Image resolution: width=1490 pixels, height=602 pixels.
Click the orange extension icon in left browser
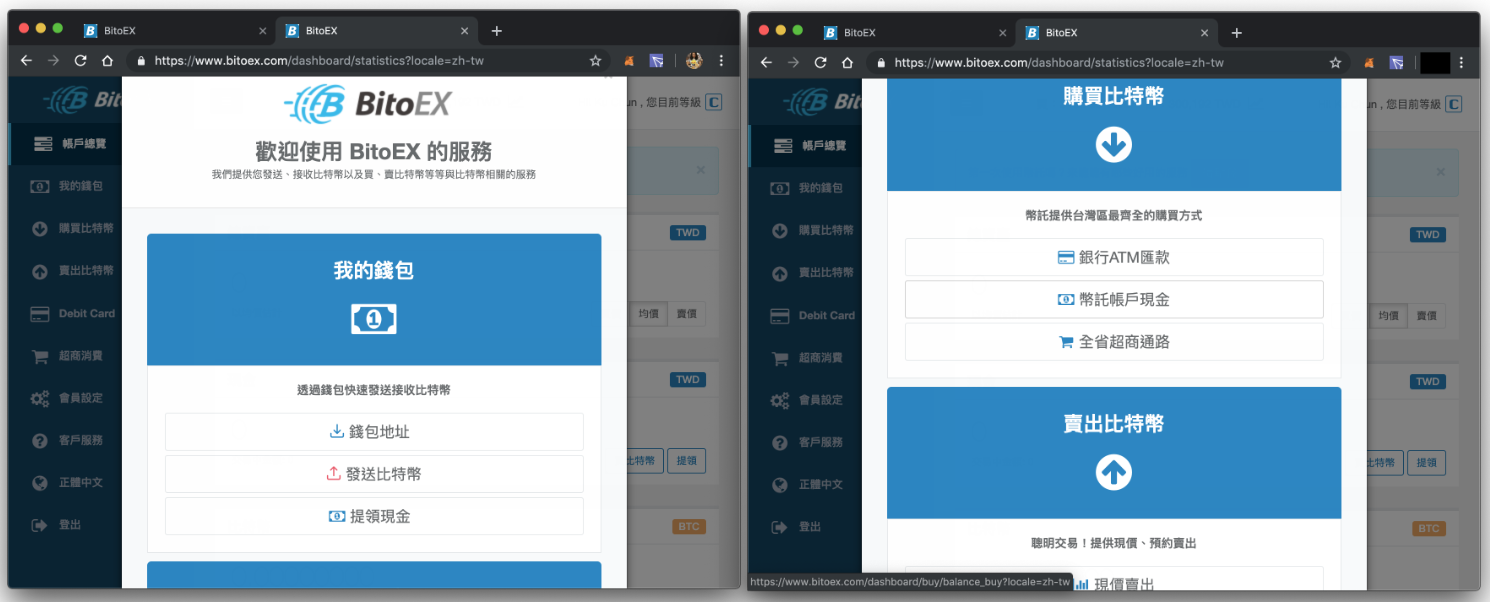629,61
